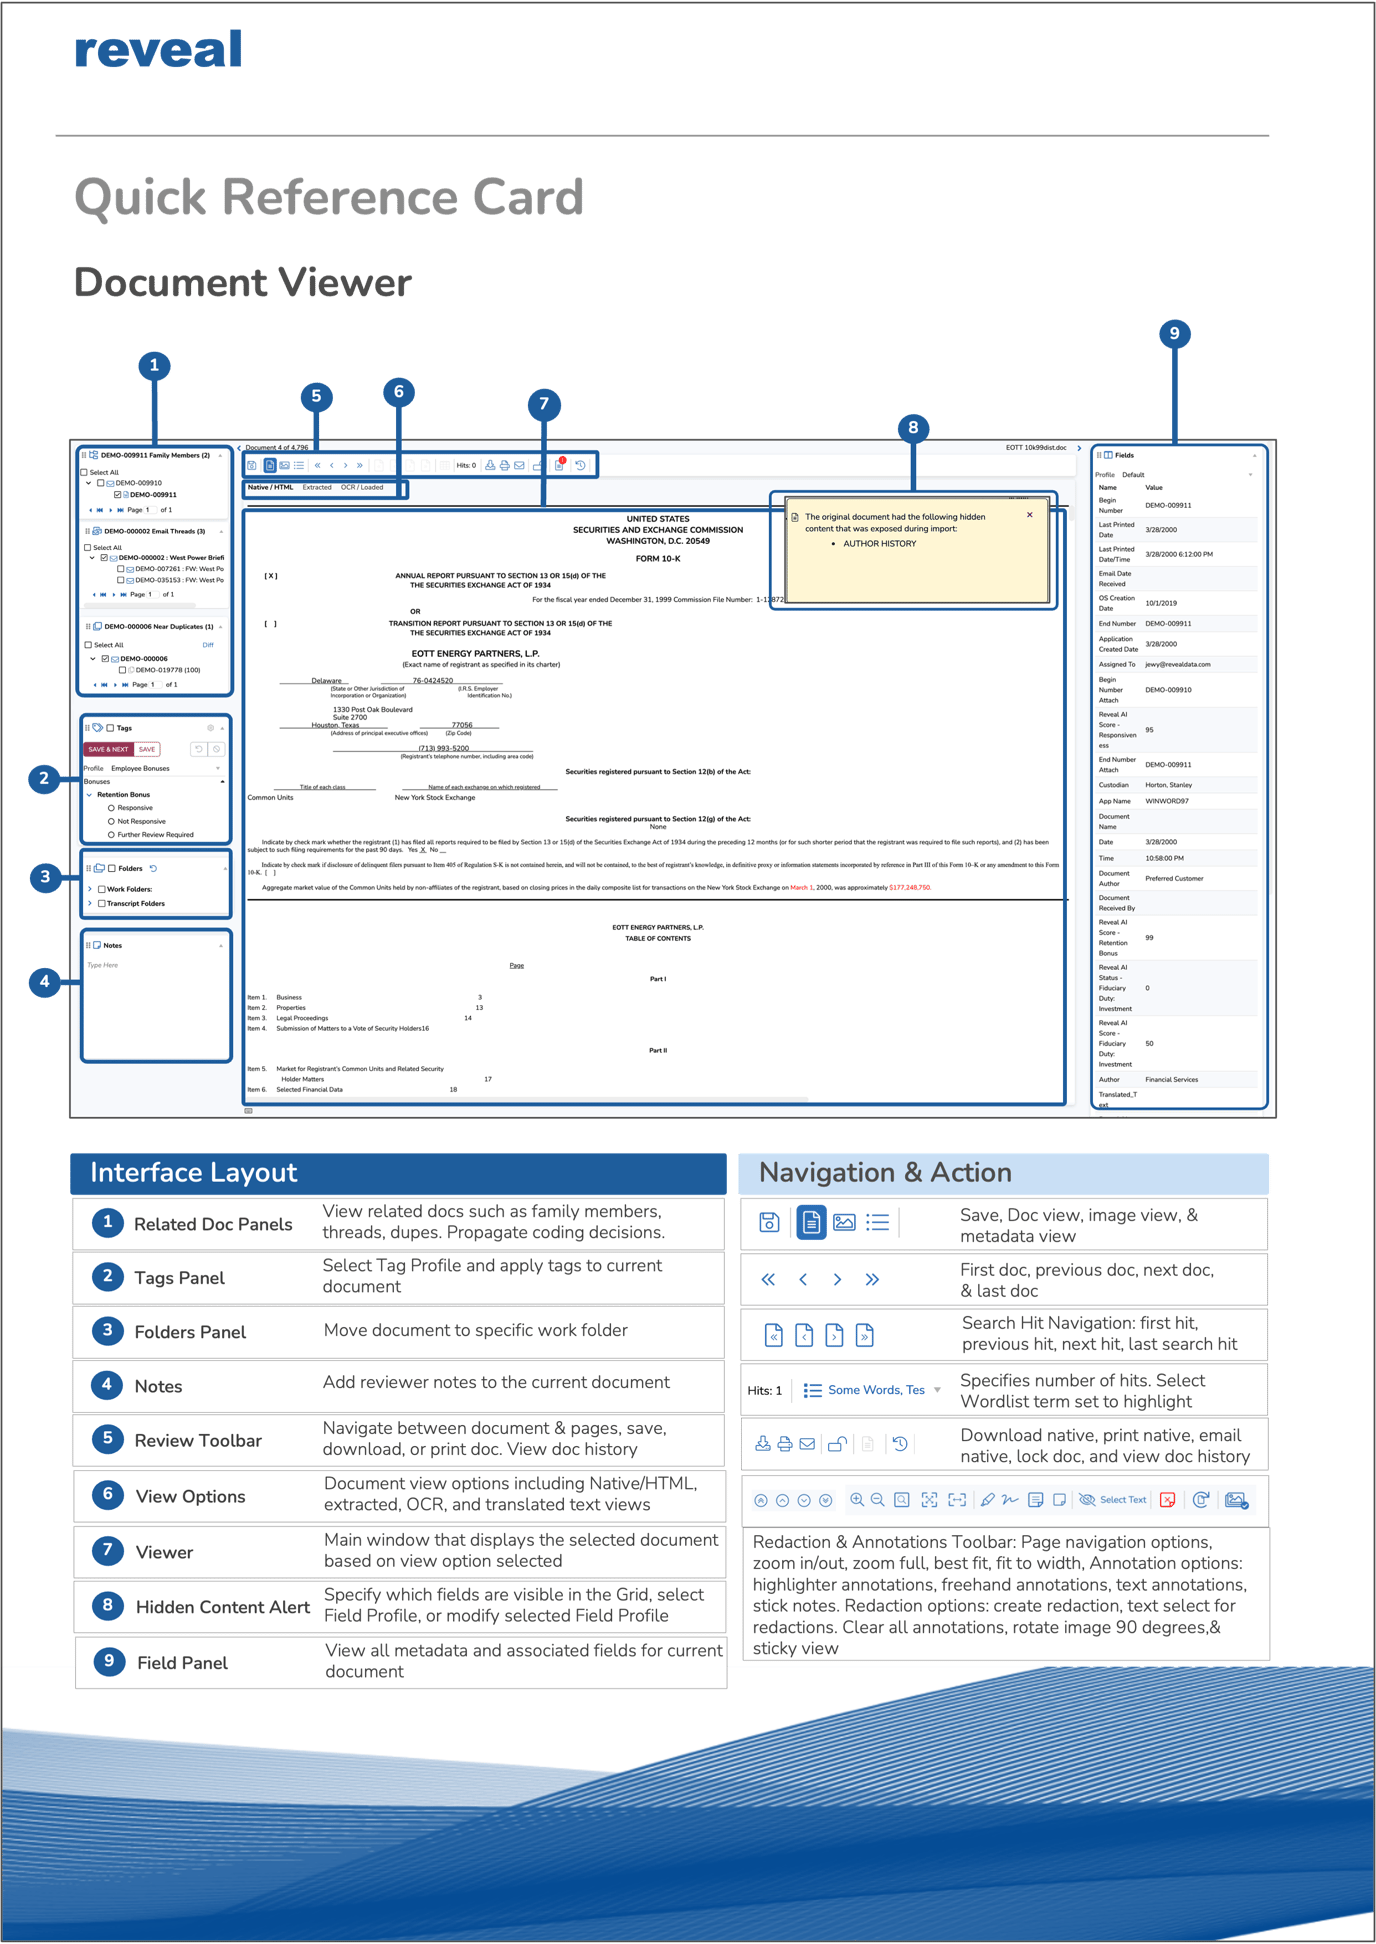Jump to last doc double-right chevron in Navigation table
The width and height of the screenshot is (1376, 1944).
pos(872,1279)
